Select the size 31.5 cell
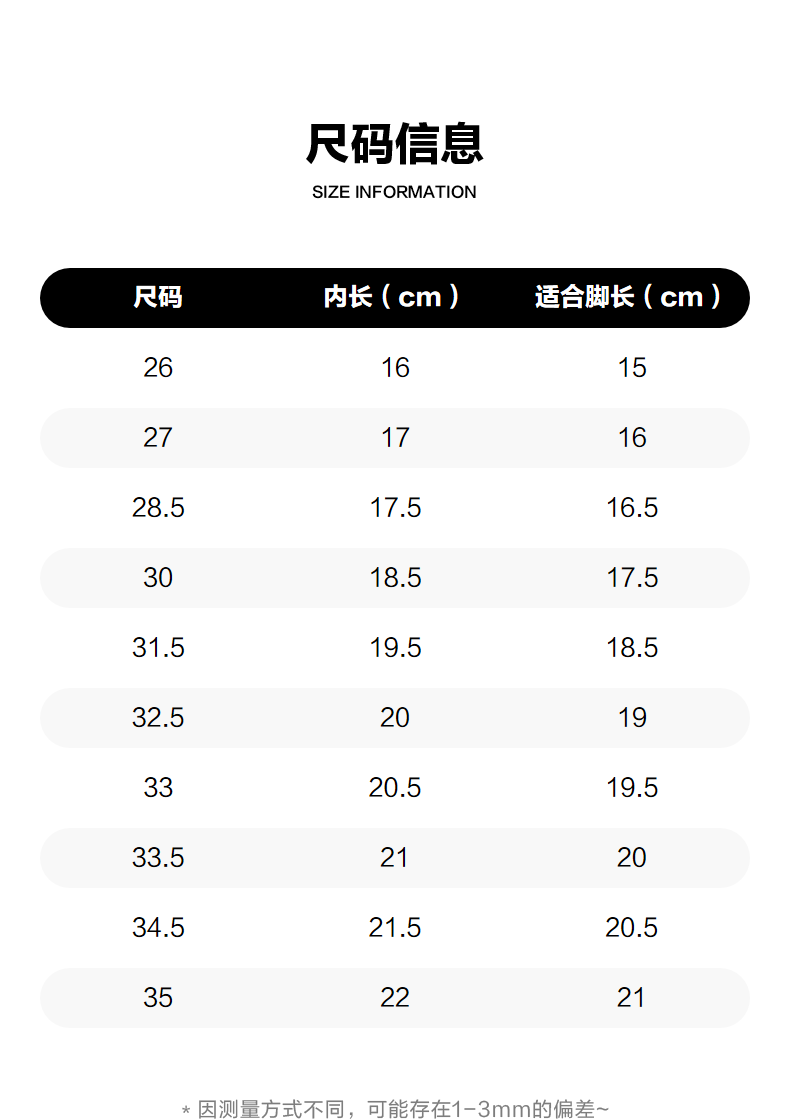 tap(158, 648)
